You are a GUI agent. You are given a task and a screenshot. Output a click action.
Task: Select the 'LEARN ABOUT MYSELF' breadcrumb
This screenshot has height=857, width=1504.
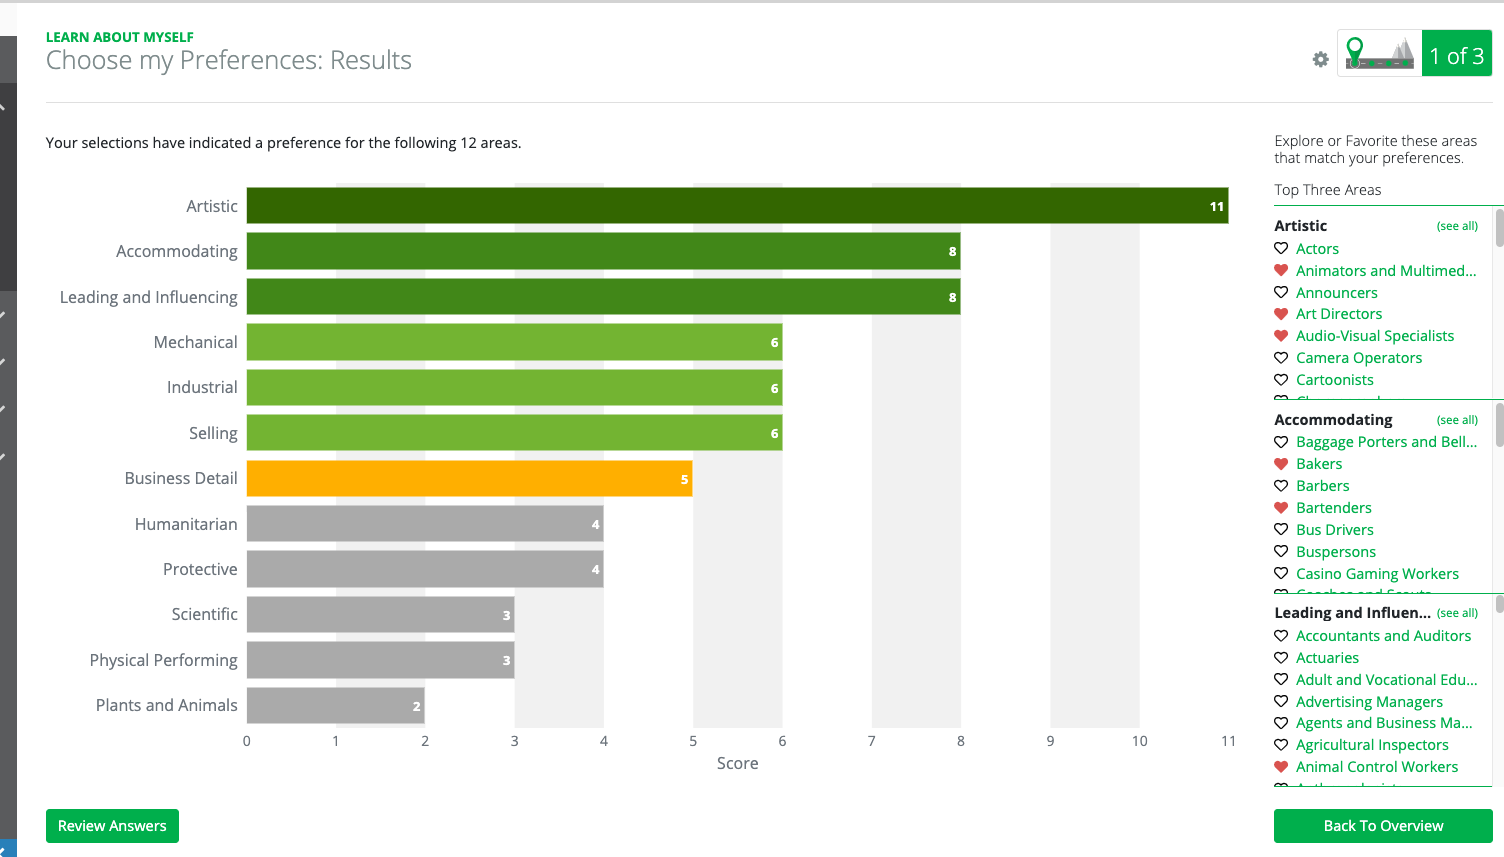coord(120,35)
